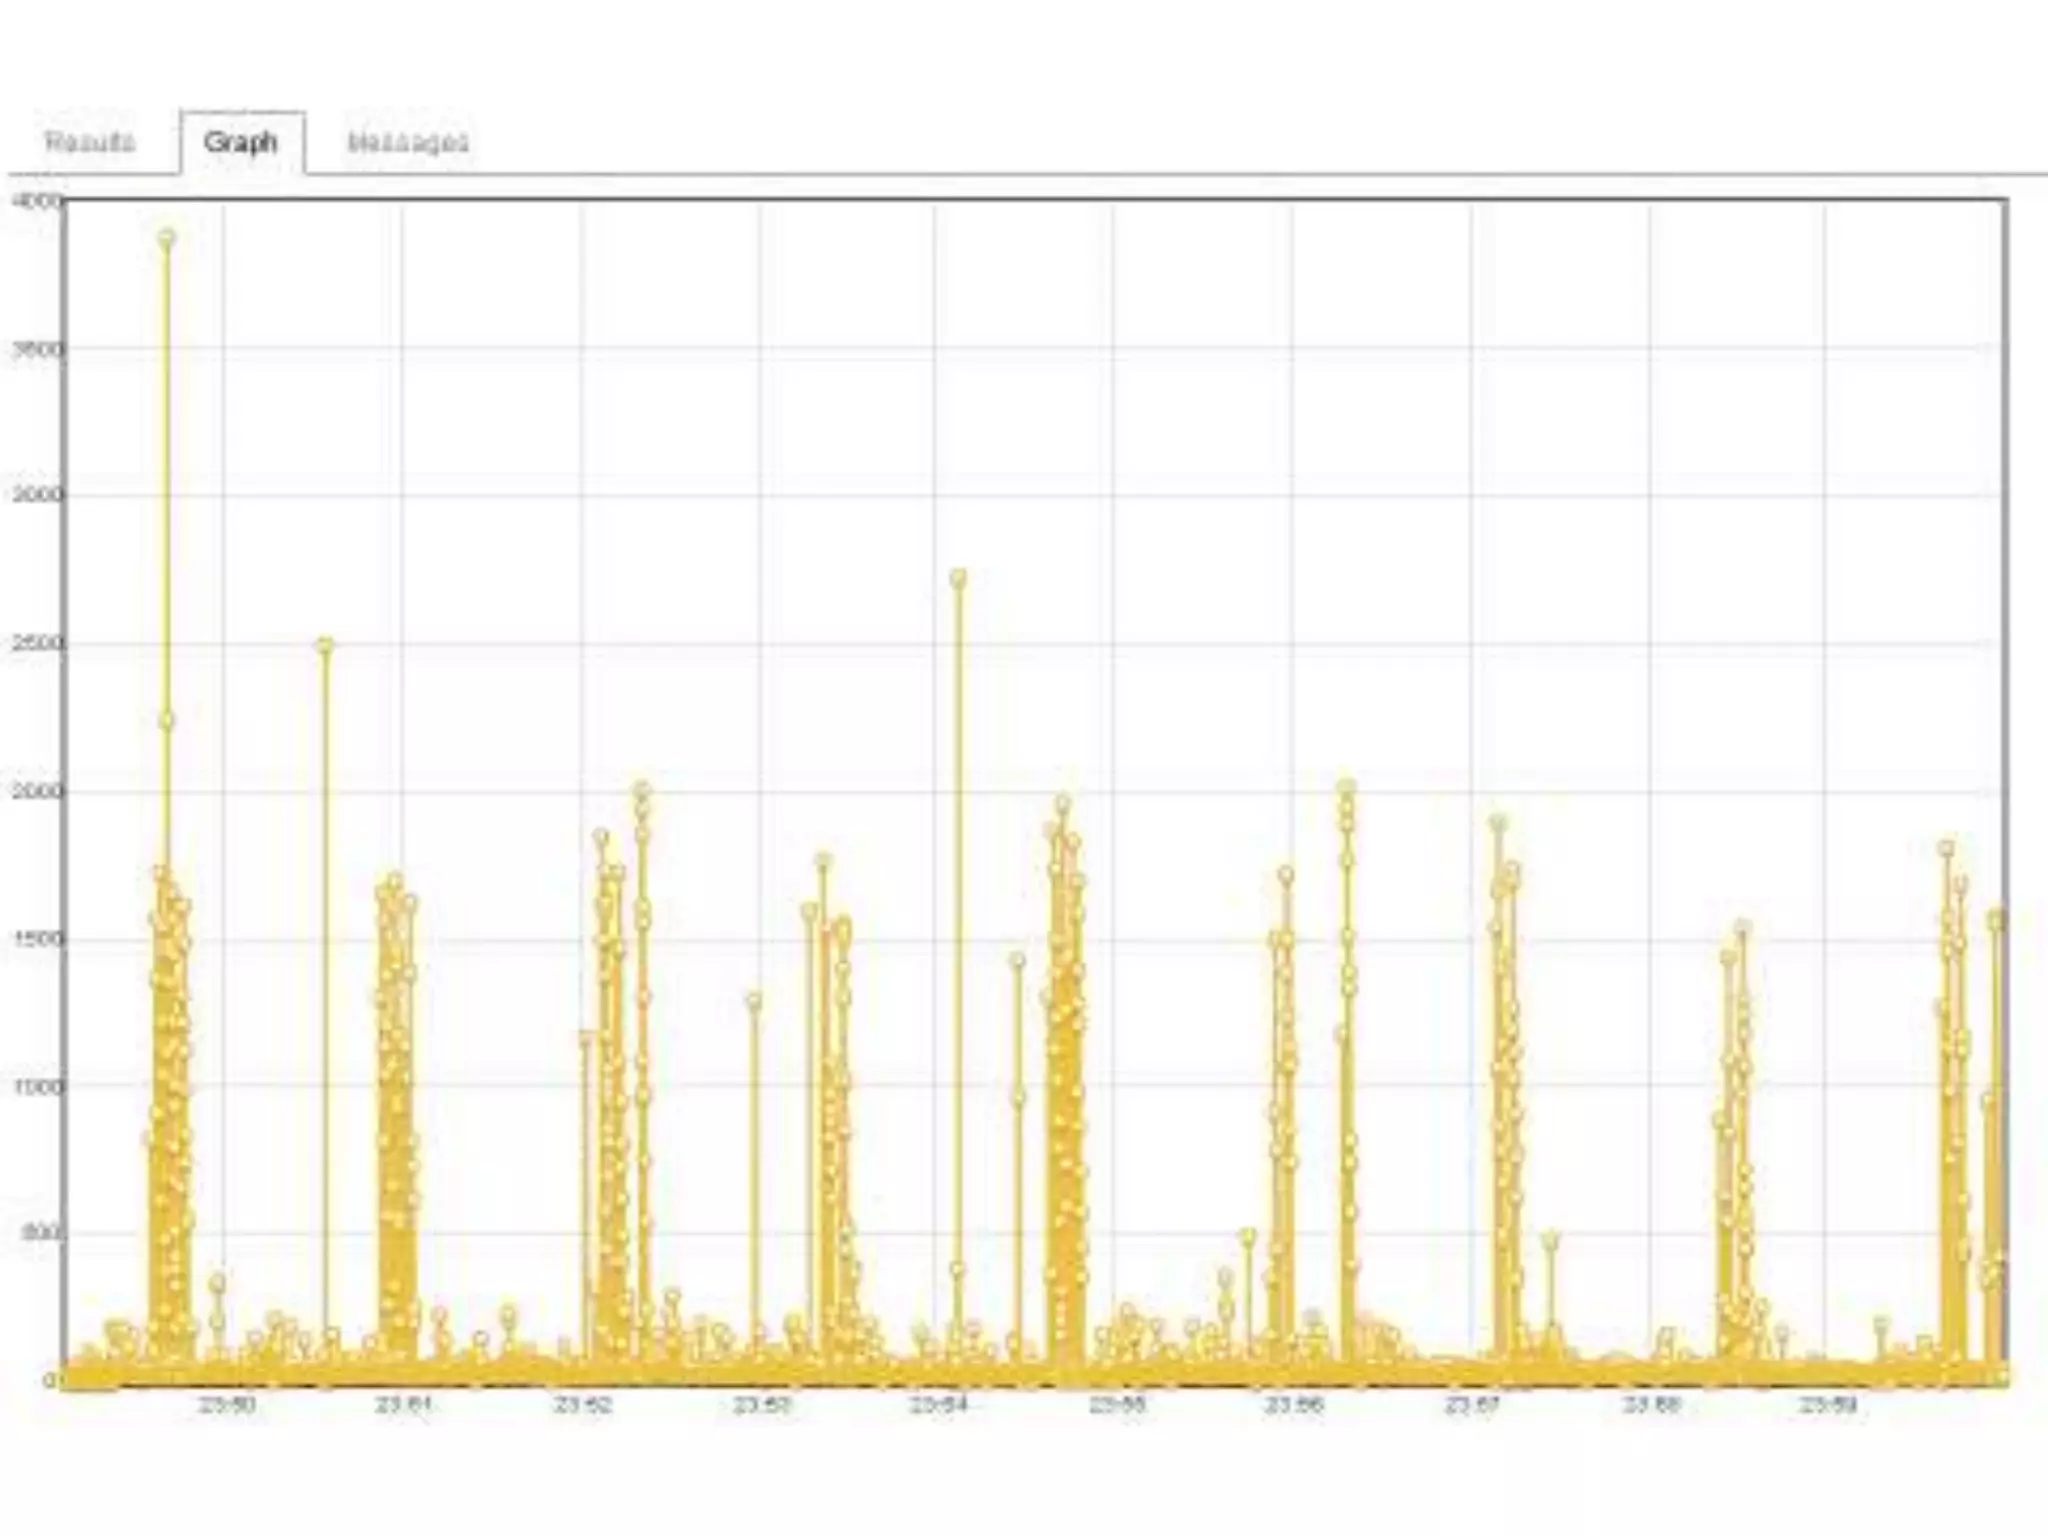The width and height of the screenshot is (2048, 1536).
Task: Click the peak marker at 2000 after 23:56
Action: [1346, 787]
